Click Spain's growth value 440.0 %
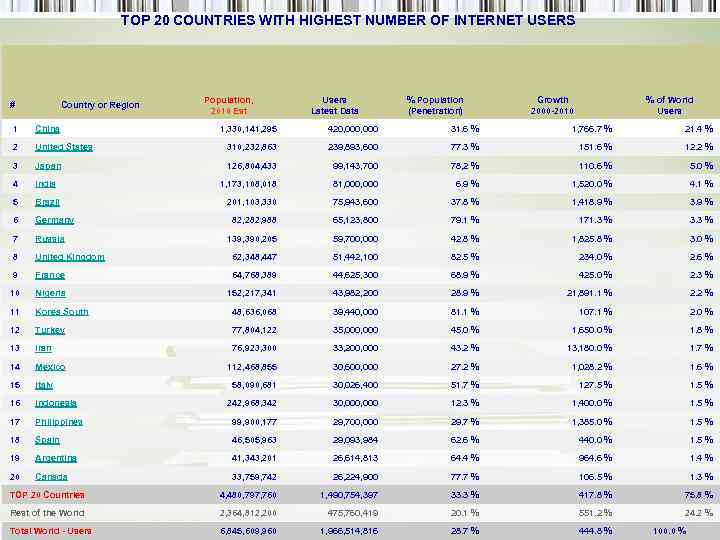The width and height of the screenshot is (720, 540). click(x=596, y=440)
